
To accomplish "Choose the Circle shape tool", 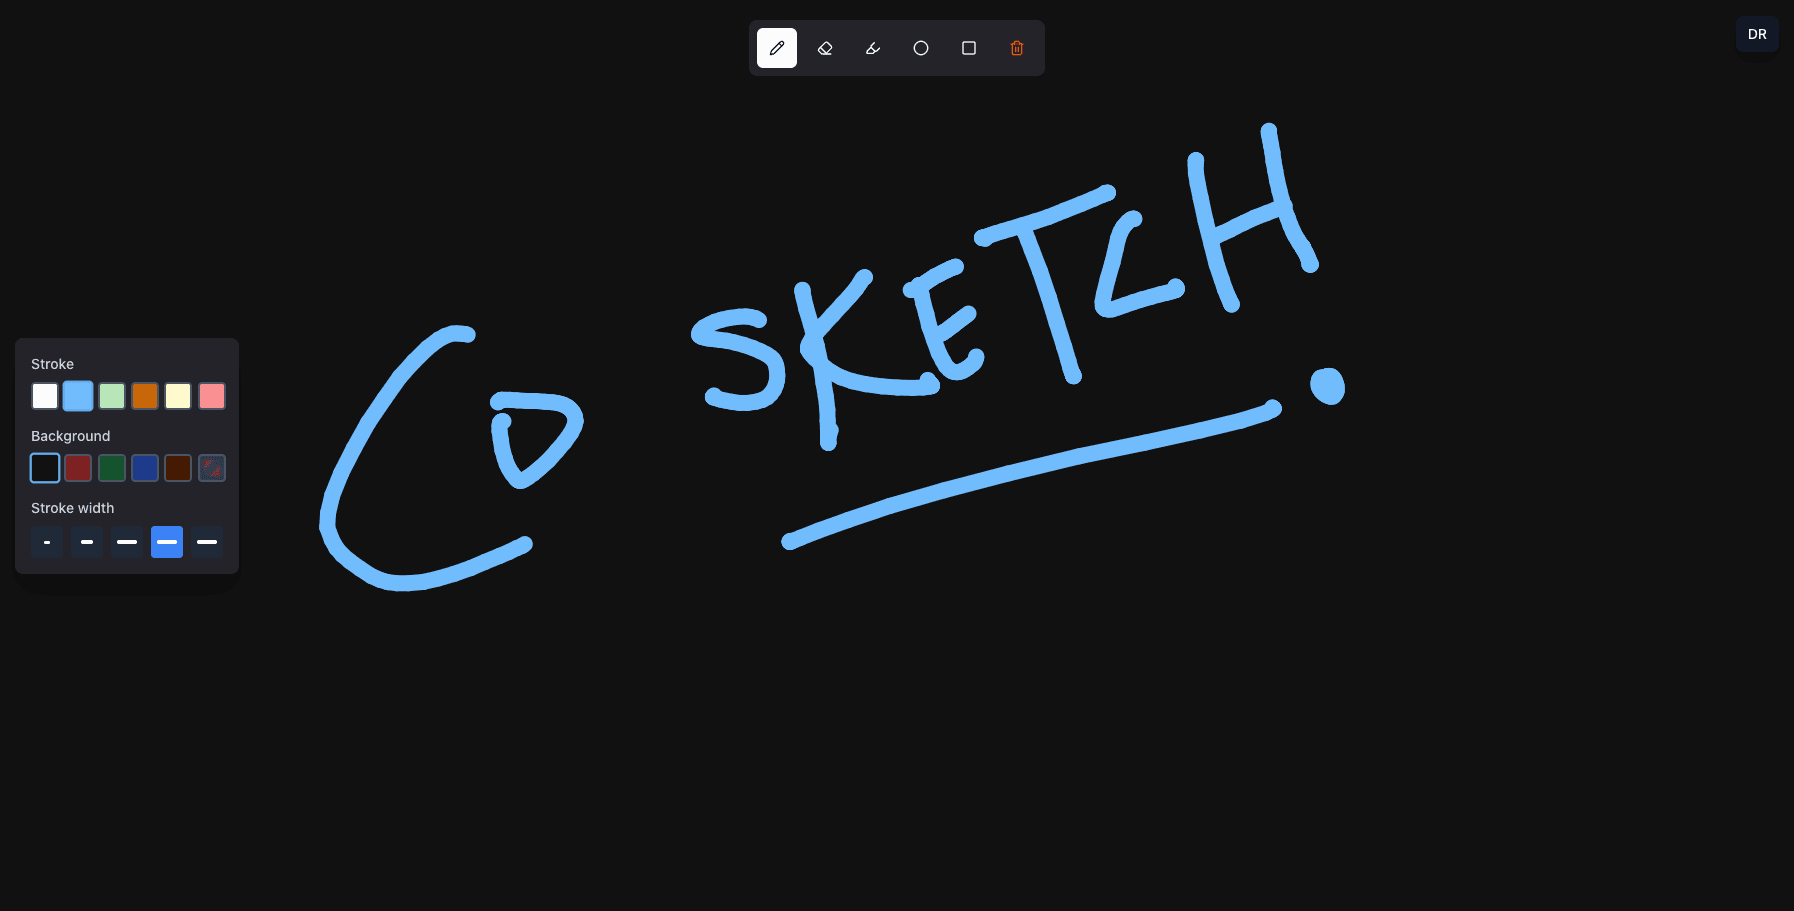I will [x=921, y=48].
